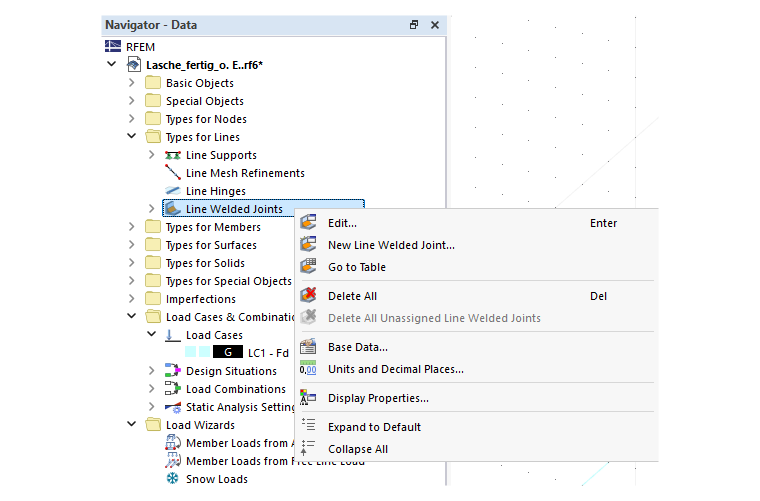
Task: Expand the Design Situations node
Action: (x=152, y=371)
